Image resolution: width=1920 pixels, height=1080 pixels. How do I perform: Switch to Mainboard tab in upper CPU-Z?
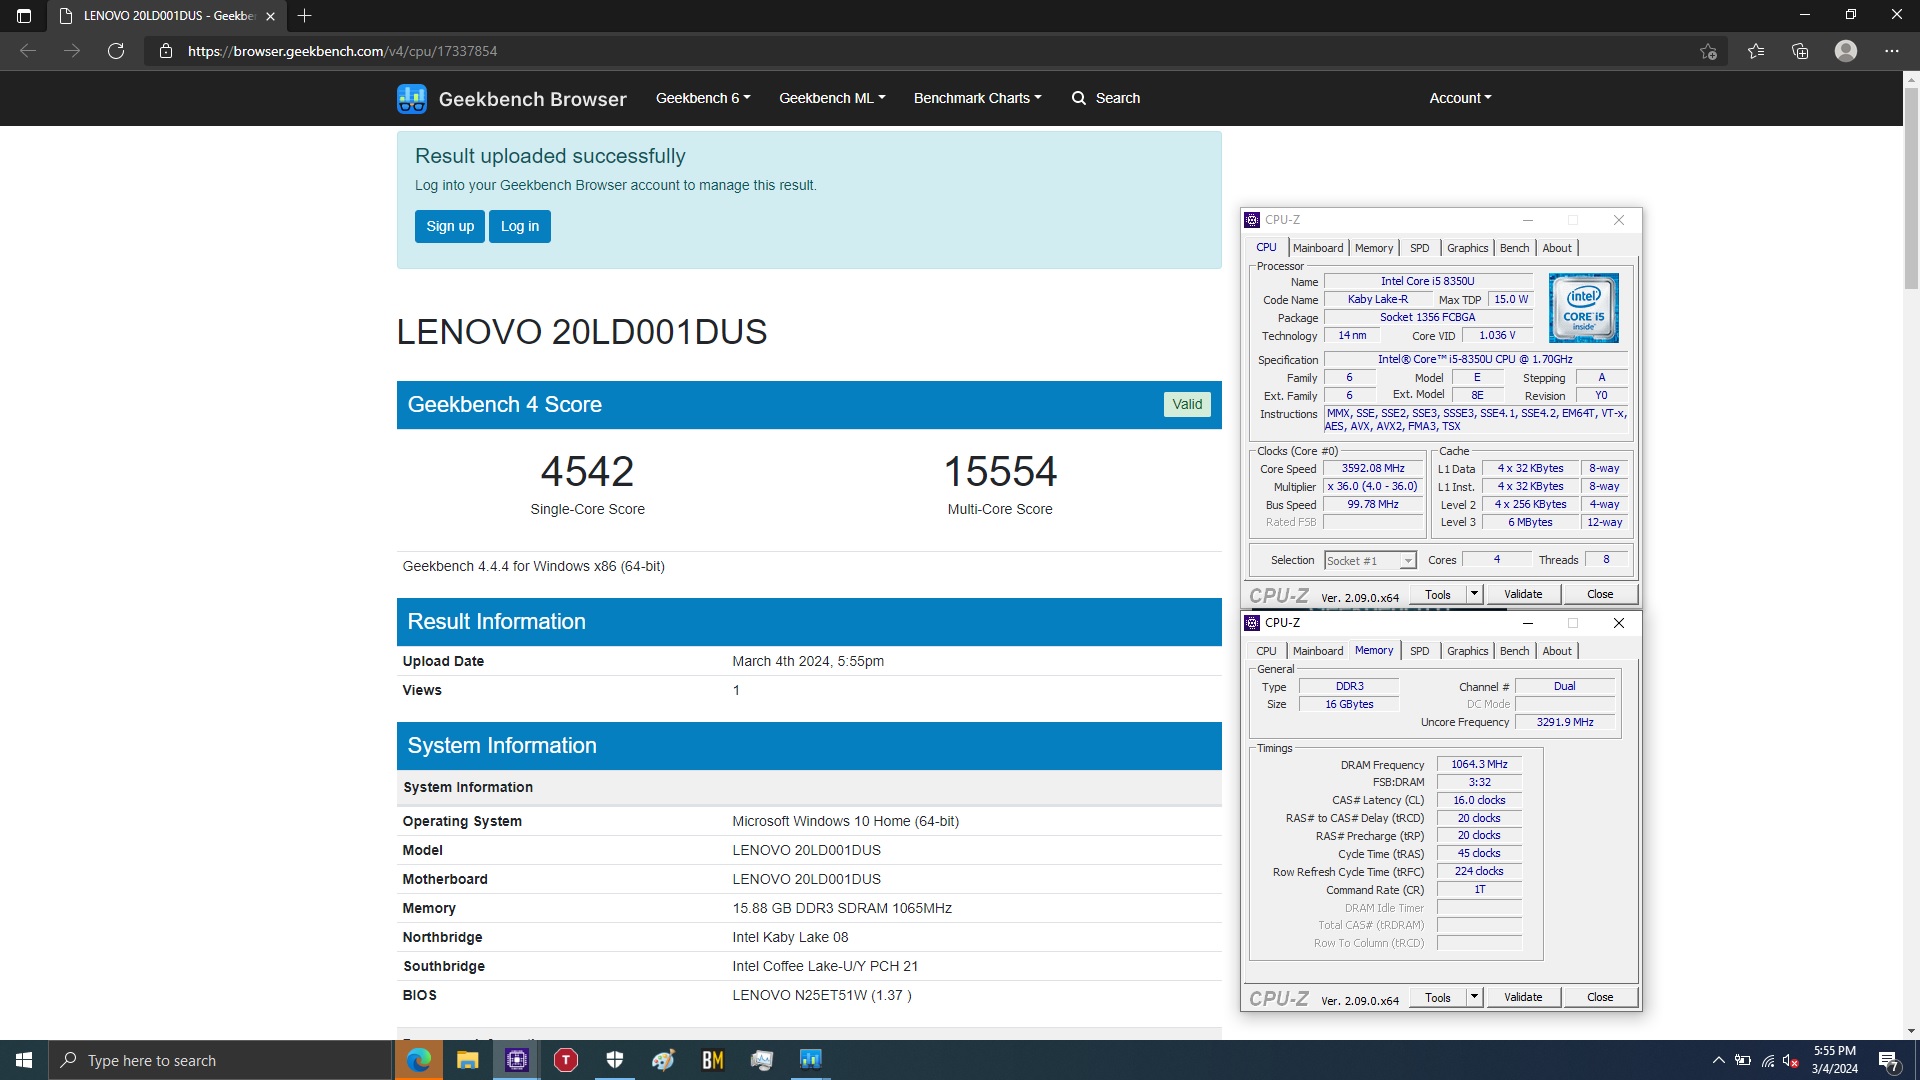point(1318,248)
